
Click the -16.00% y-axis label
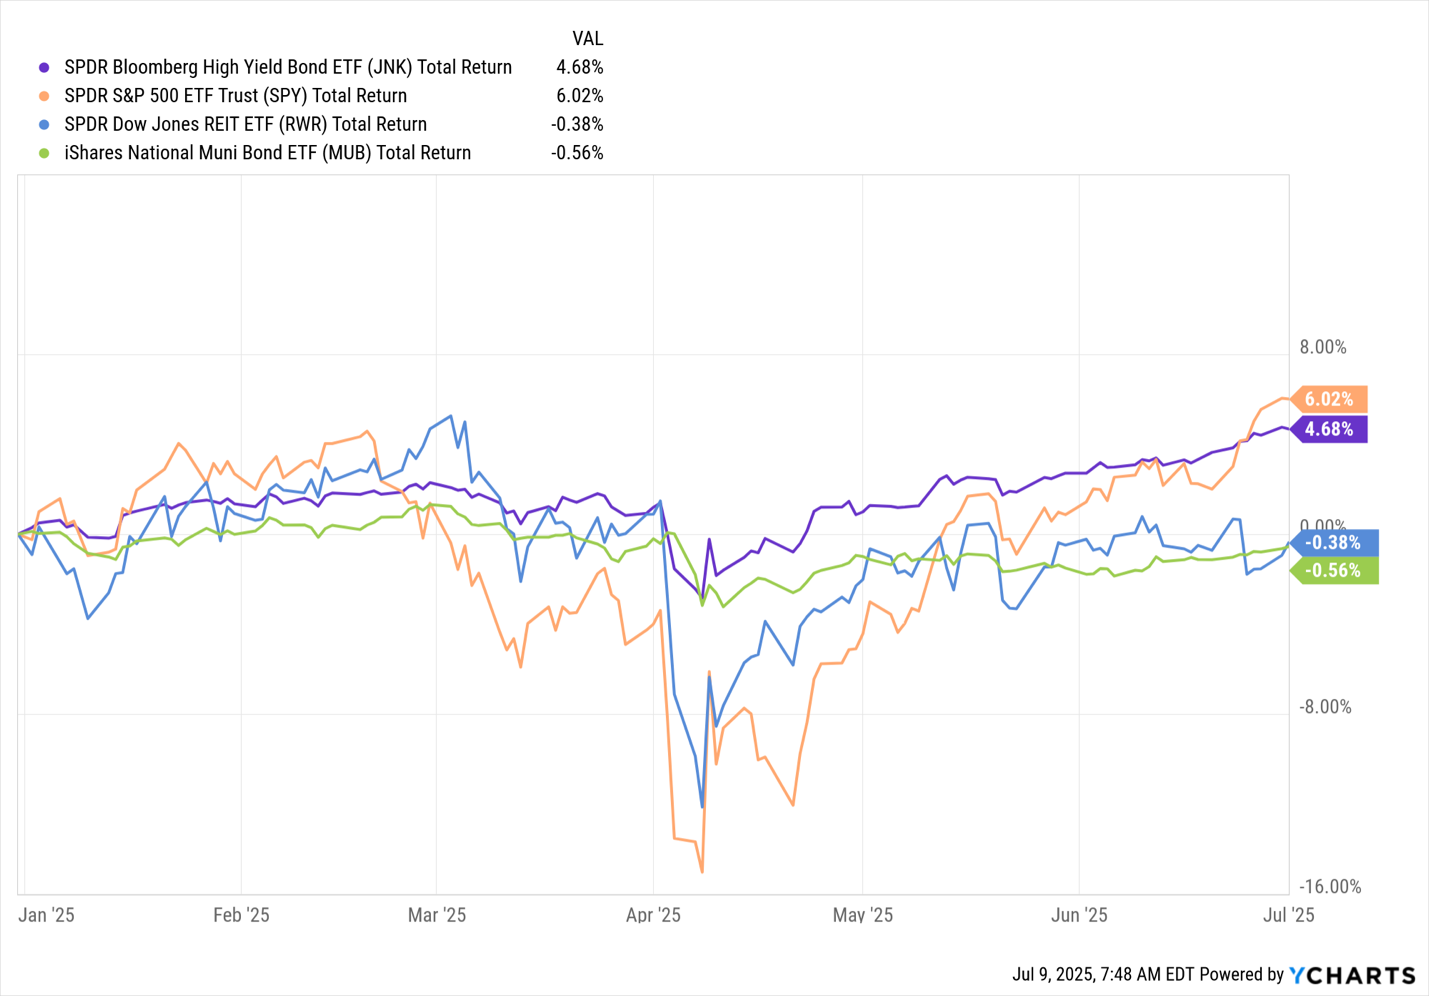coord(1330,887)
